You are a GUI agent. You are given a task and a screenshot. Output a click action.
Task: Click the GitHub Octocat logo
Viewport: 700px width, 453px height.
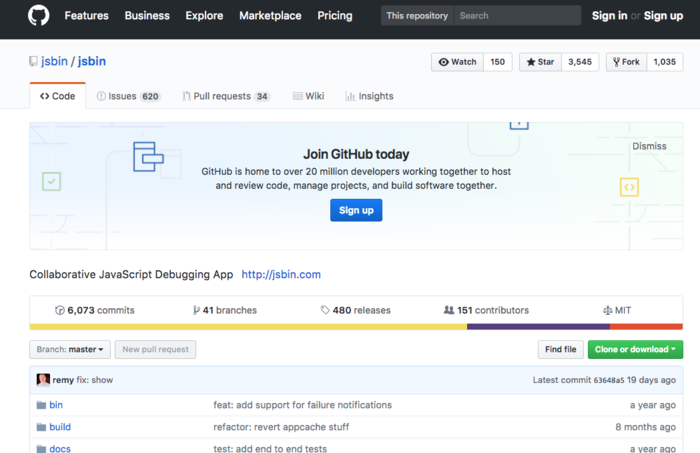coord(38,16)
